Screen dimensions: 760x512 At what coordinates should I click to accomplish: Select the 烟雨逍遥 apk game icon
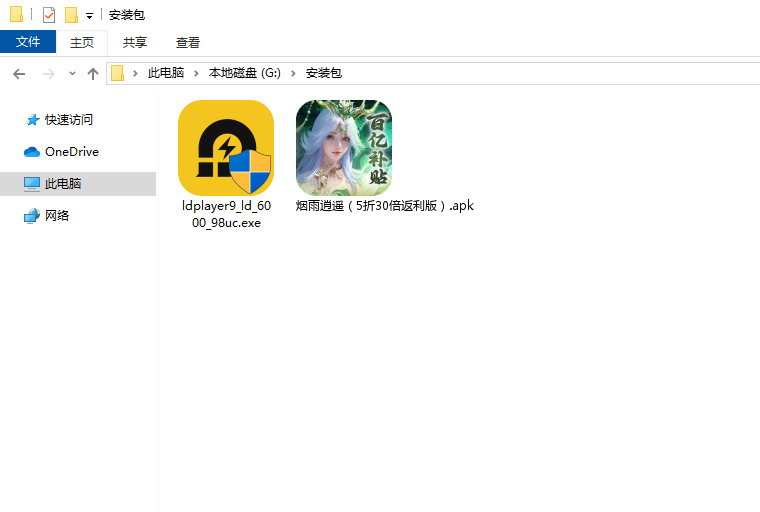[x=343, y=148]
